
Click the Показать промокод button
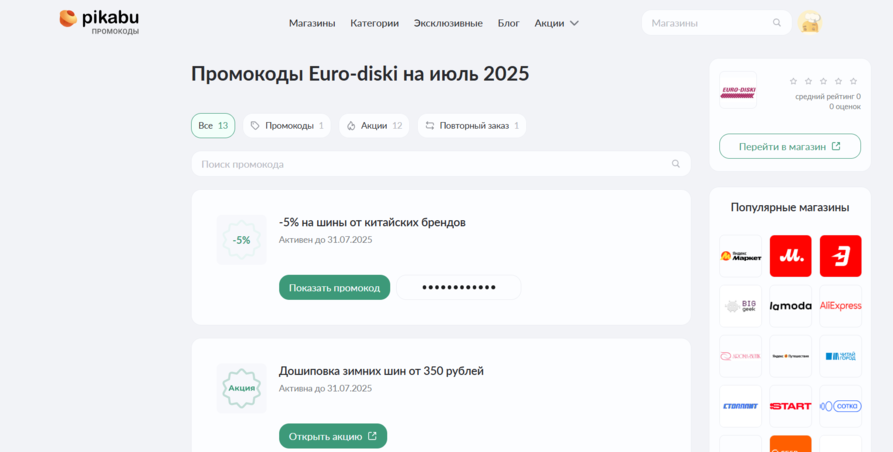(x=334, y=287)
